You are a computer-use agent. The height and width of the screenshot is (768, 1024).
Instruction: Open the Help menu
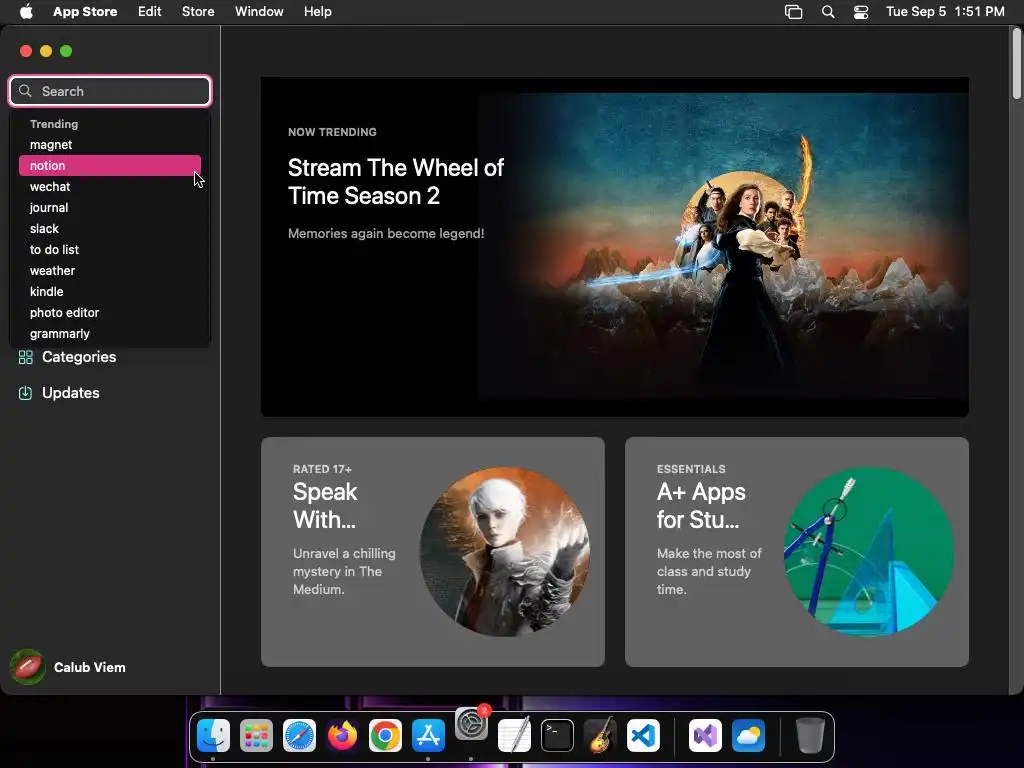click(x=317, y=11)
